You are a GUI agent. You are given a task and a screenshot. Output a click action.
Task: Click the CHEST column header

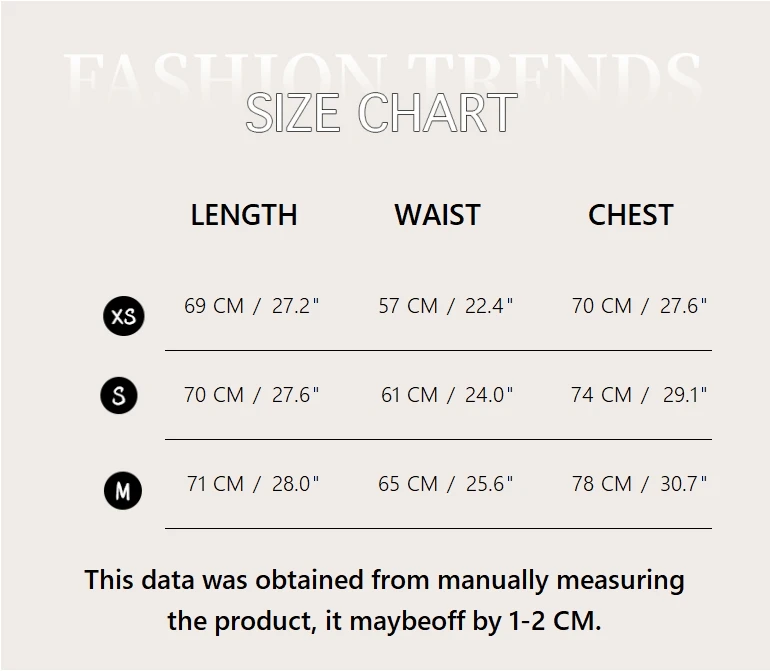coord(630,215)
